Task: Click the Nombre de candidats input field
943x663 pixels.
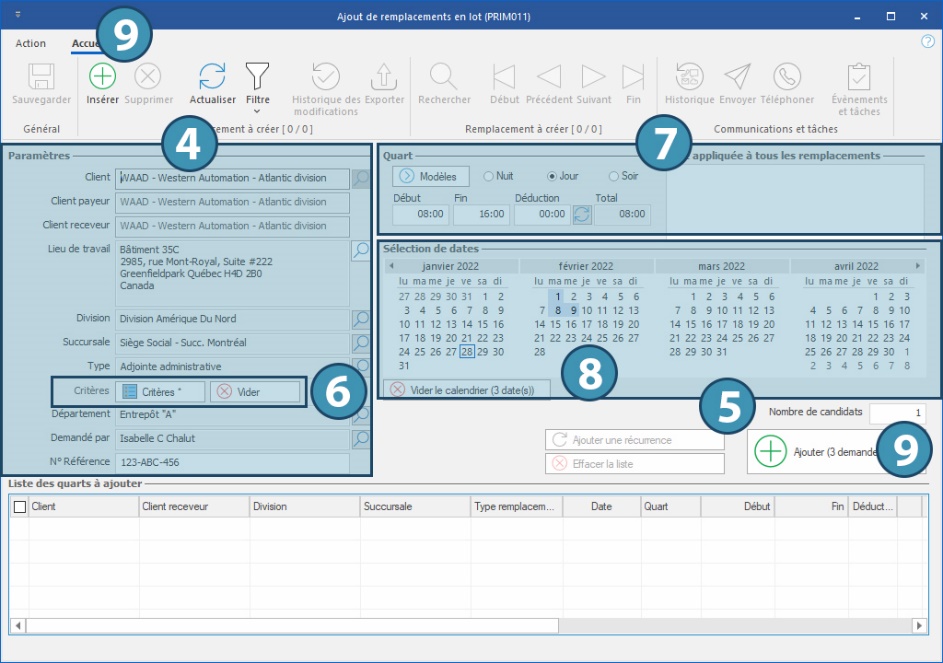Action: pos(897,413)
